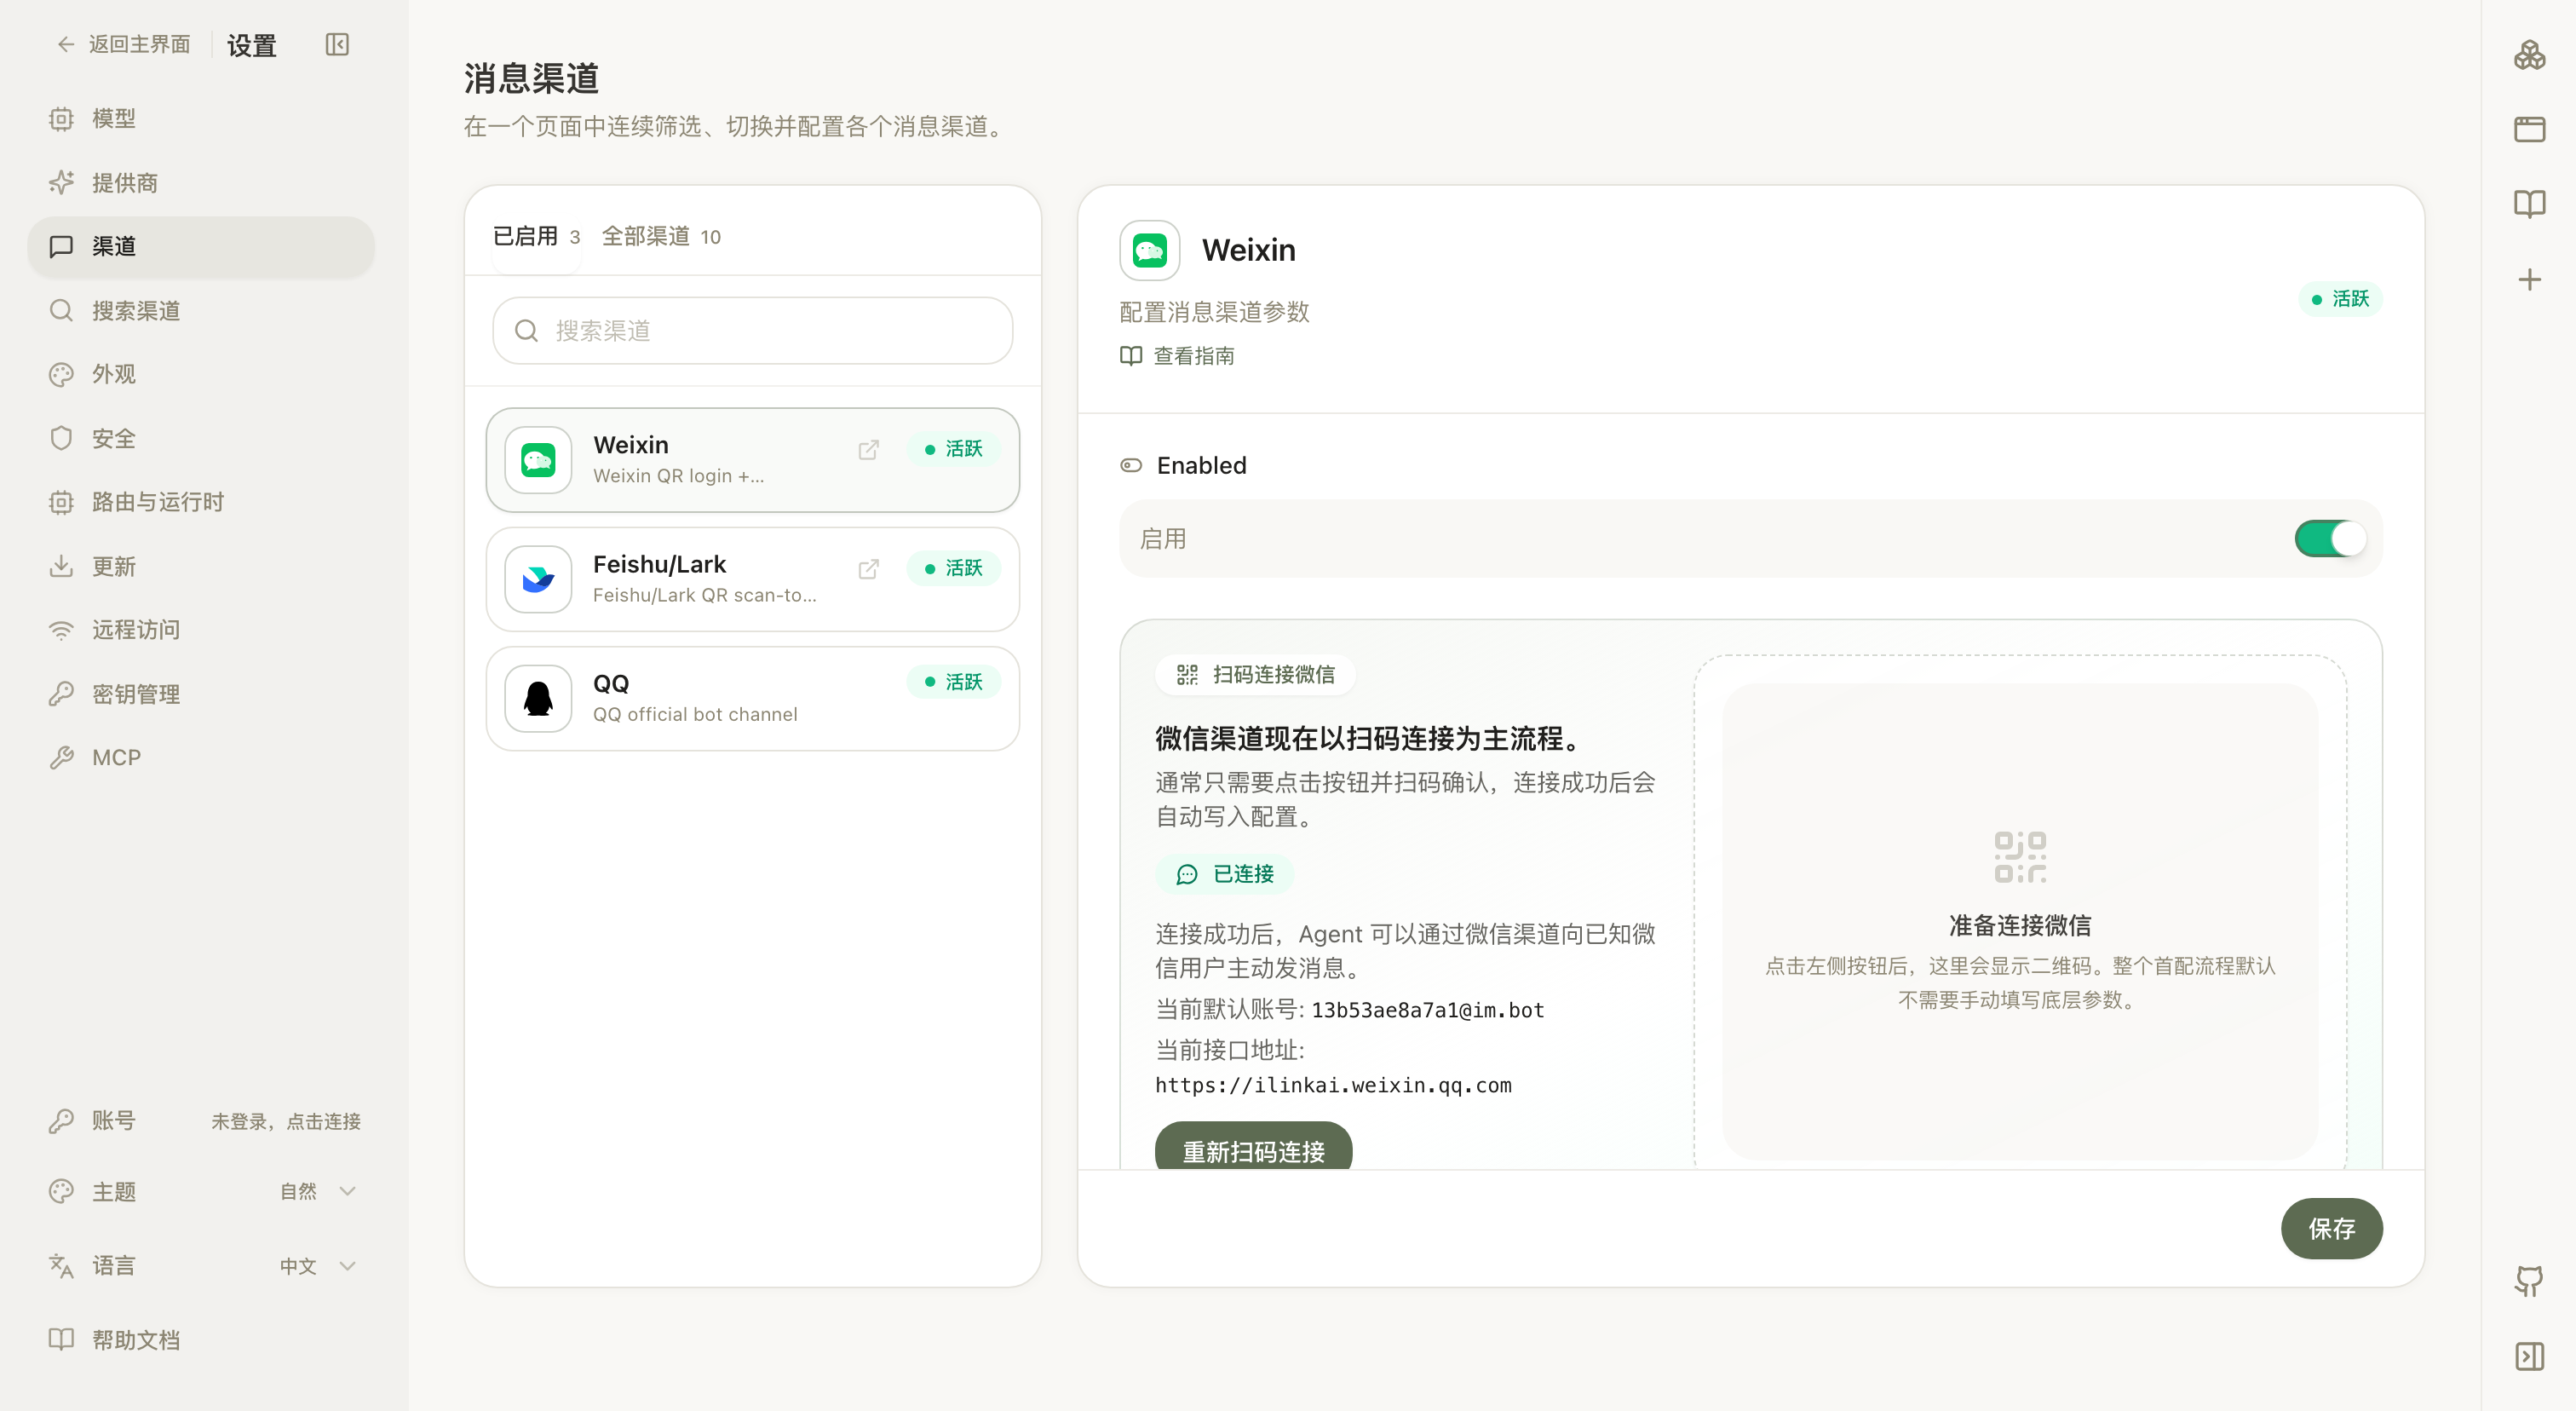
Task: Open external link icon on Weixin channel
Action: (868, 450)
